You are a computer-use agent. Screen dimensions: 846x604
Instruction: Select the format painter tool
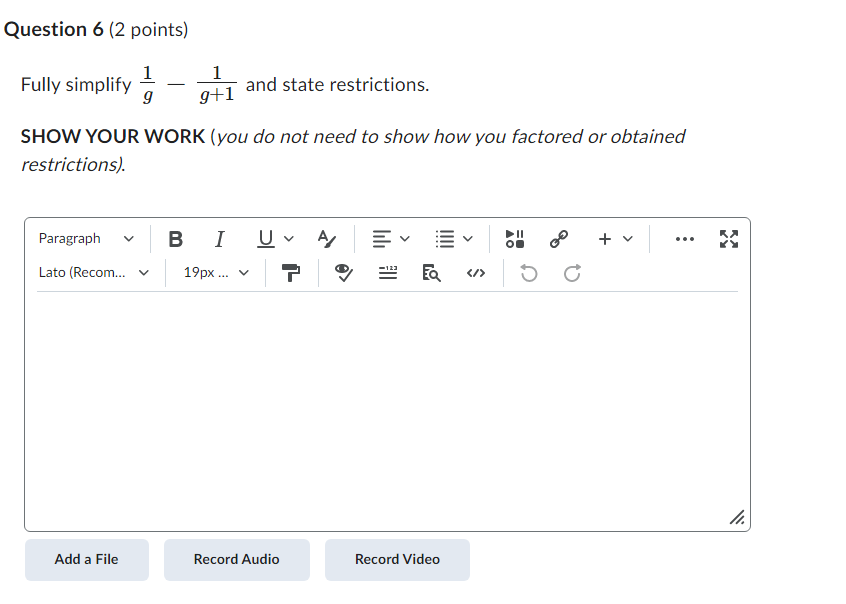(x=291, y=273)
